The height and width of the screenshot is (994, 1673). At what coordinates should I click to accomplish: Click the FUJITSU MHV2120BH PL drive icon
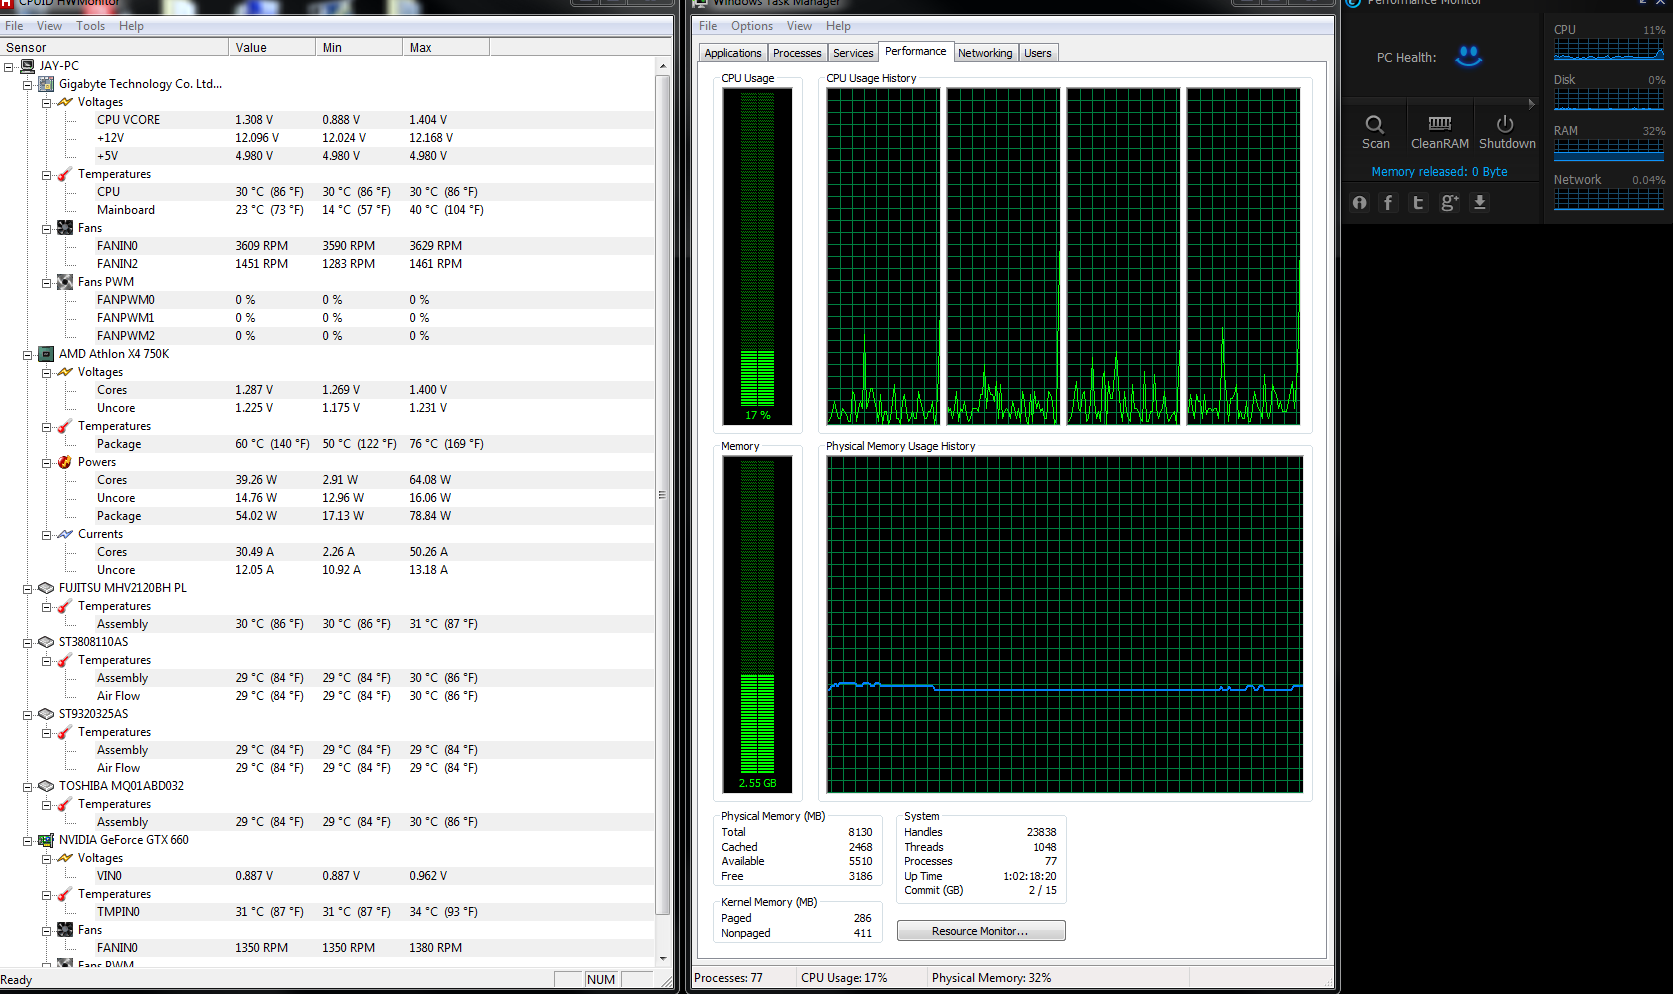(x=46, y=588)
